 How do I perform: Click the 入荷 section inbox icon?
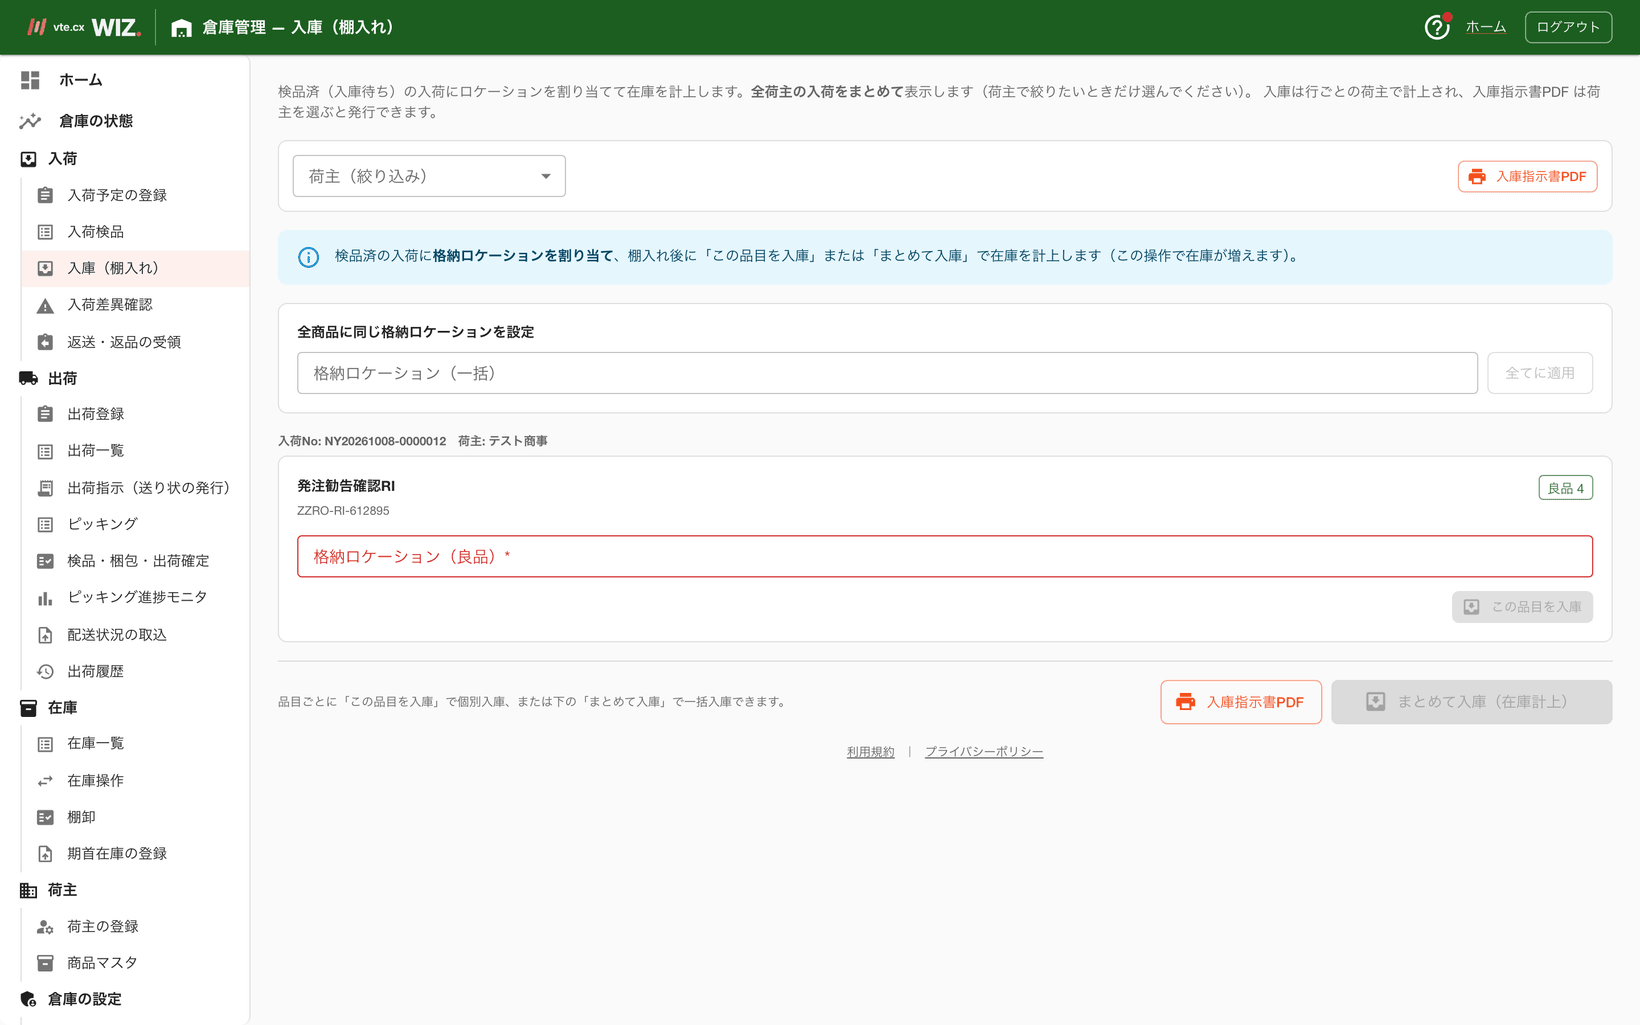[x=28, y=159]
